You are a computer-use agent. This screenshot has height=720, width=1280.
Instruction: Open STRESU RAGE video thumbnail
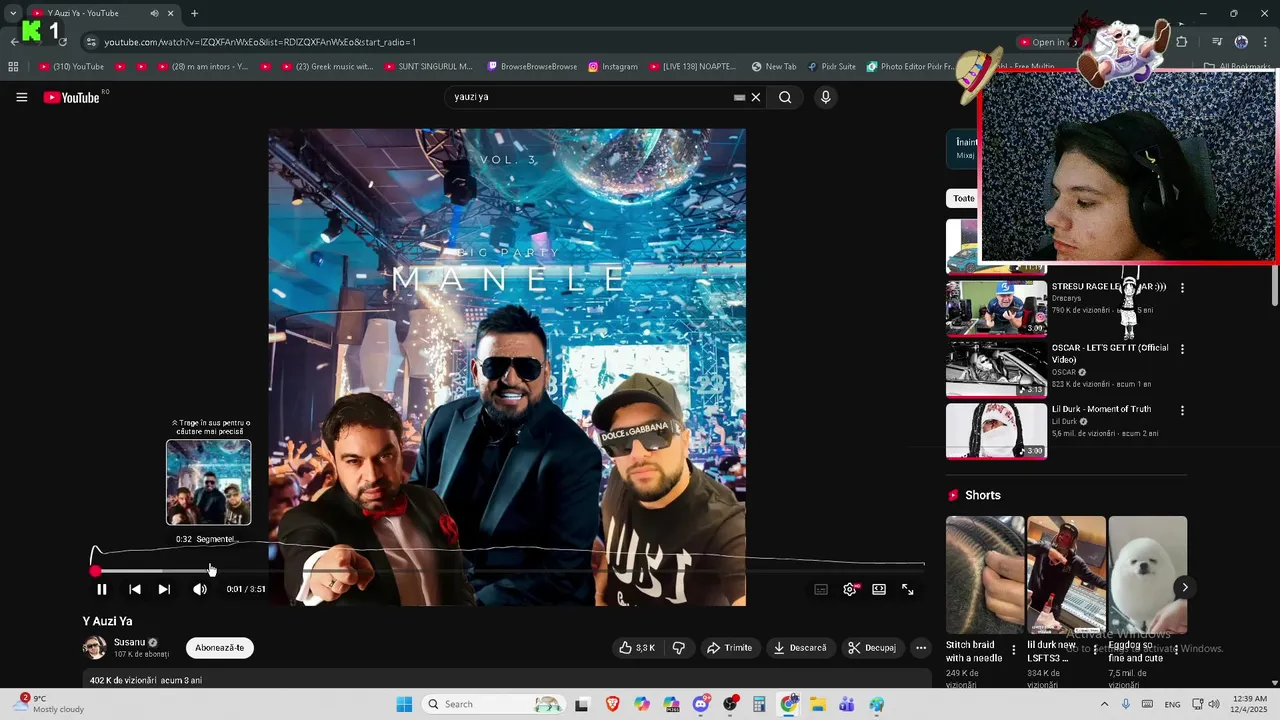tap(997, 308)
